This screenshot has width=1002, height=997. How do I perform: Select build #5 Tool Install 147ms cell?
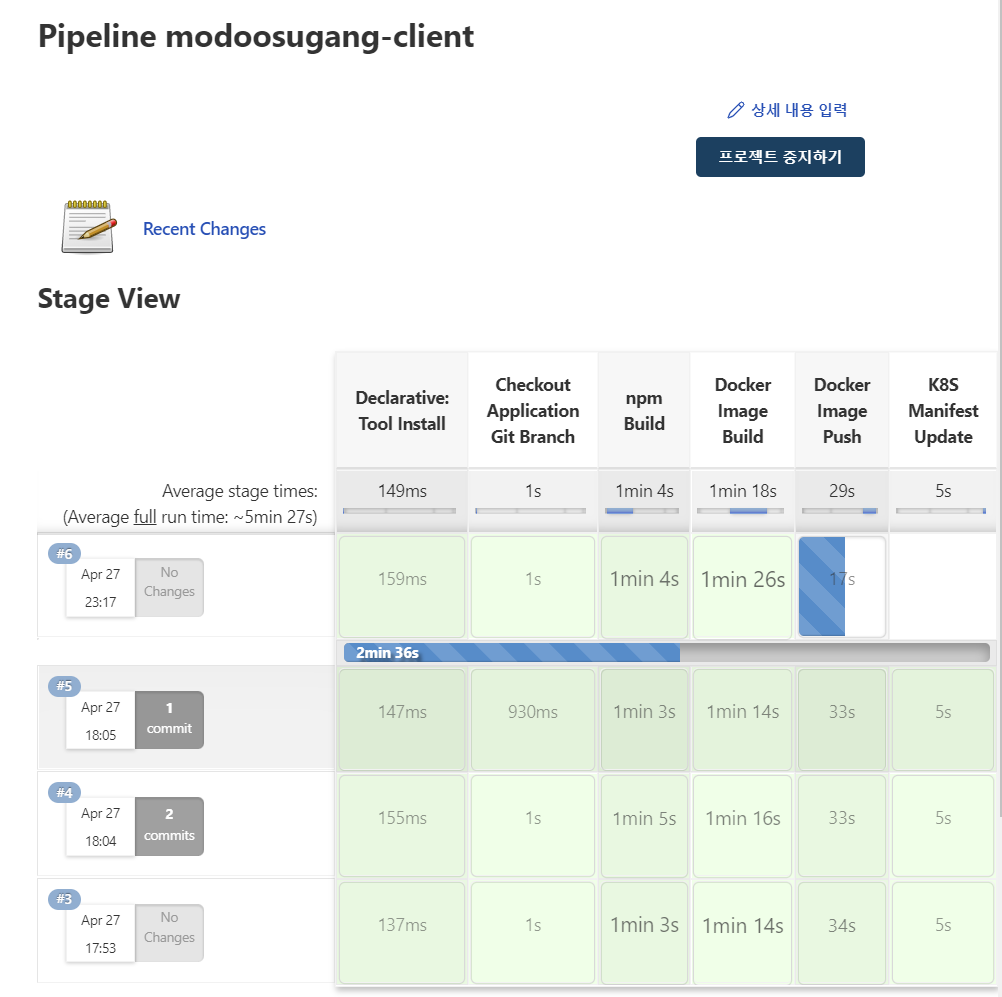coord(402,719)
